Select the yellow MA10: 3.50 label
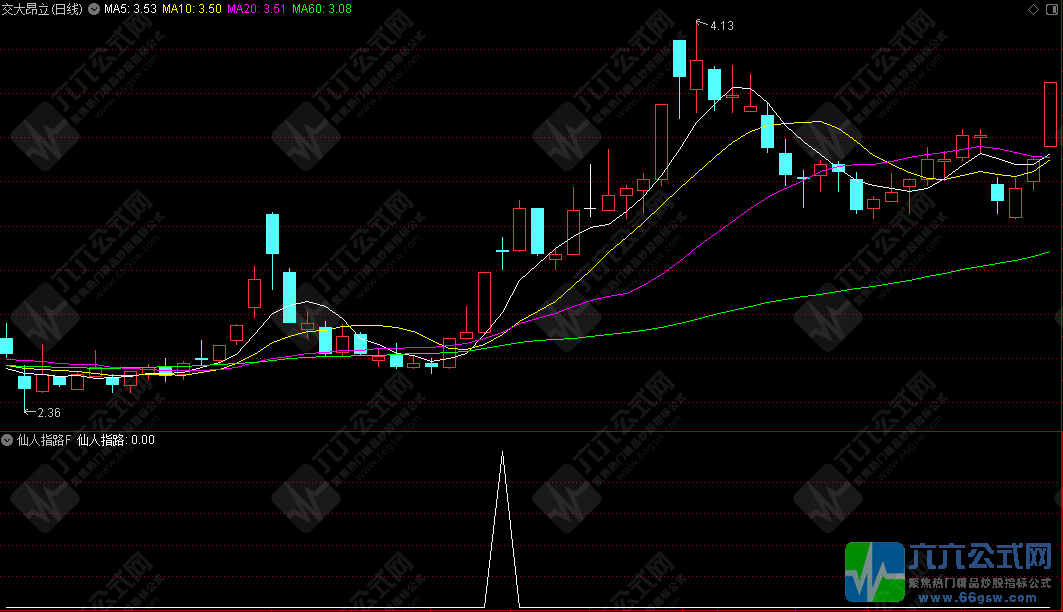This screenshot has height=612, width=1063. (x=191, y=9)
